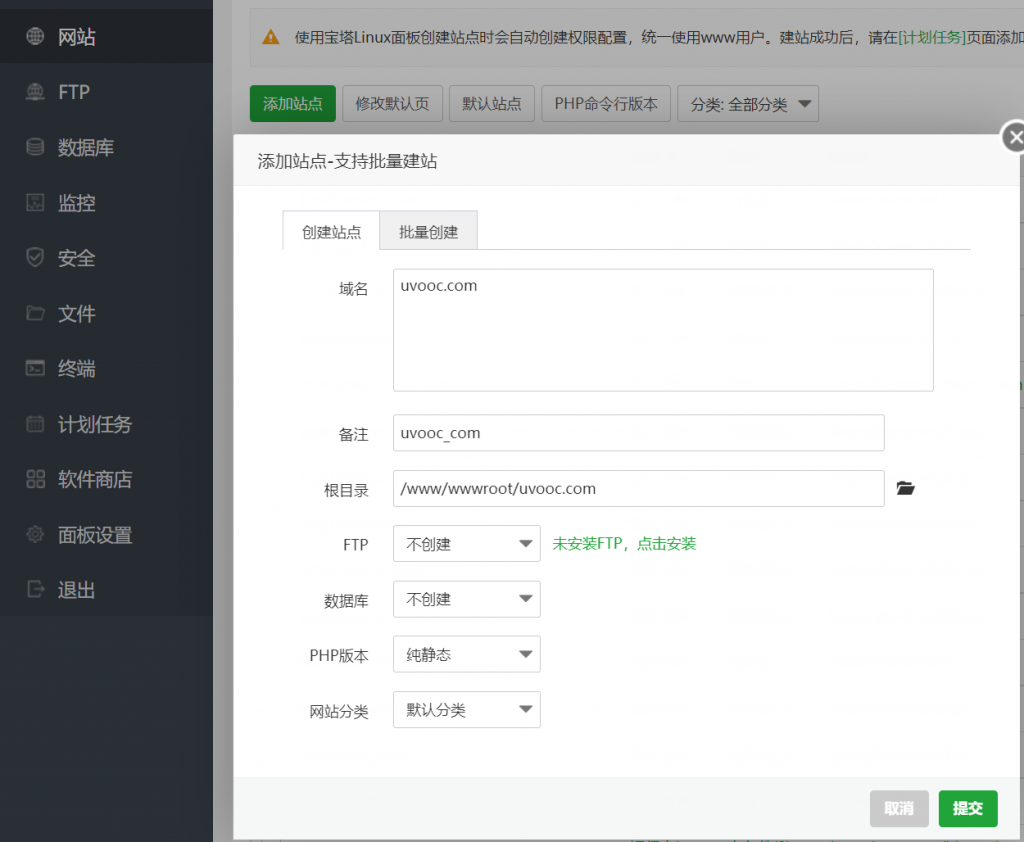The height and width of the screenshot is (842, 1024).
Task: Select the FTP sidebar icon
Action: [x=33, y=92]
